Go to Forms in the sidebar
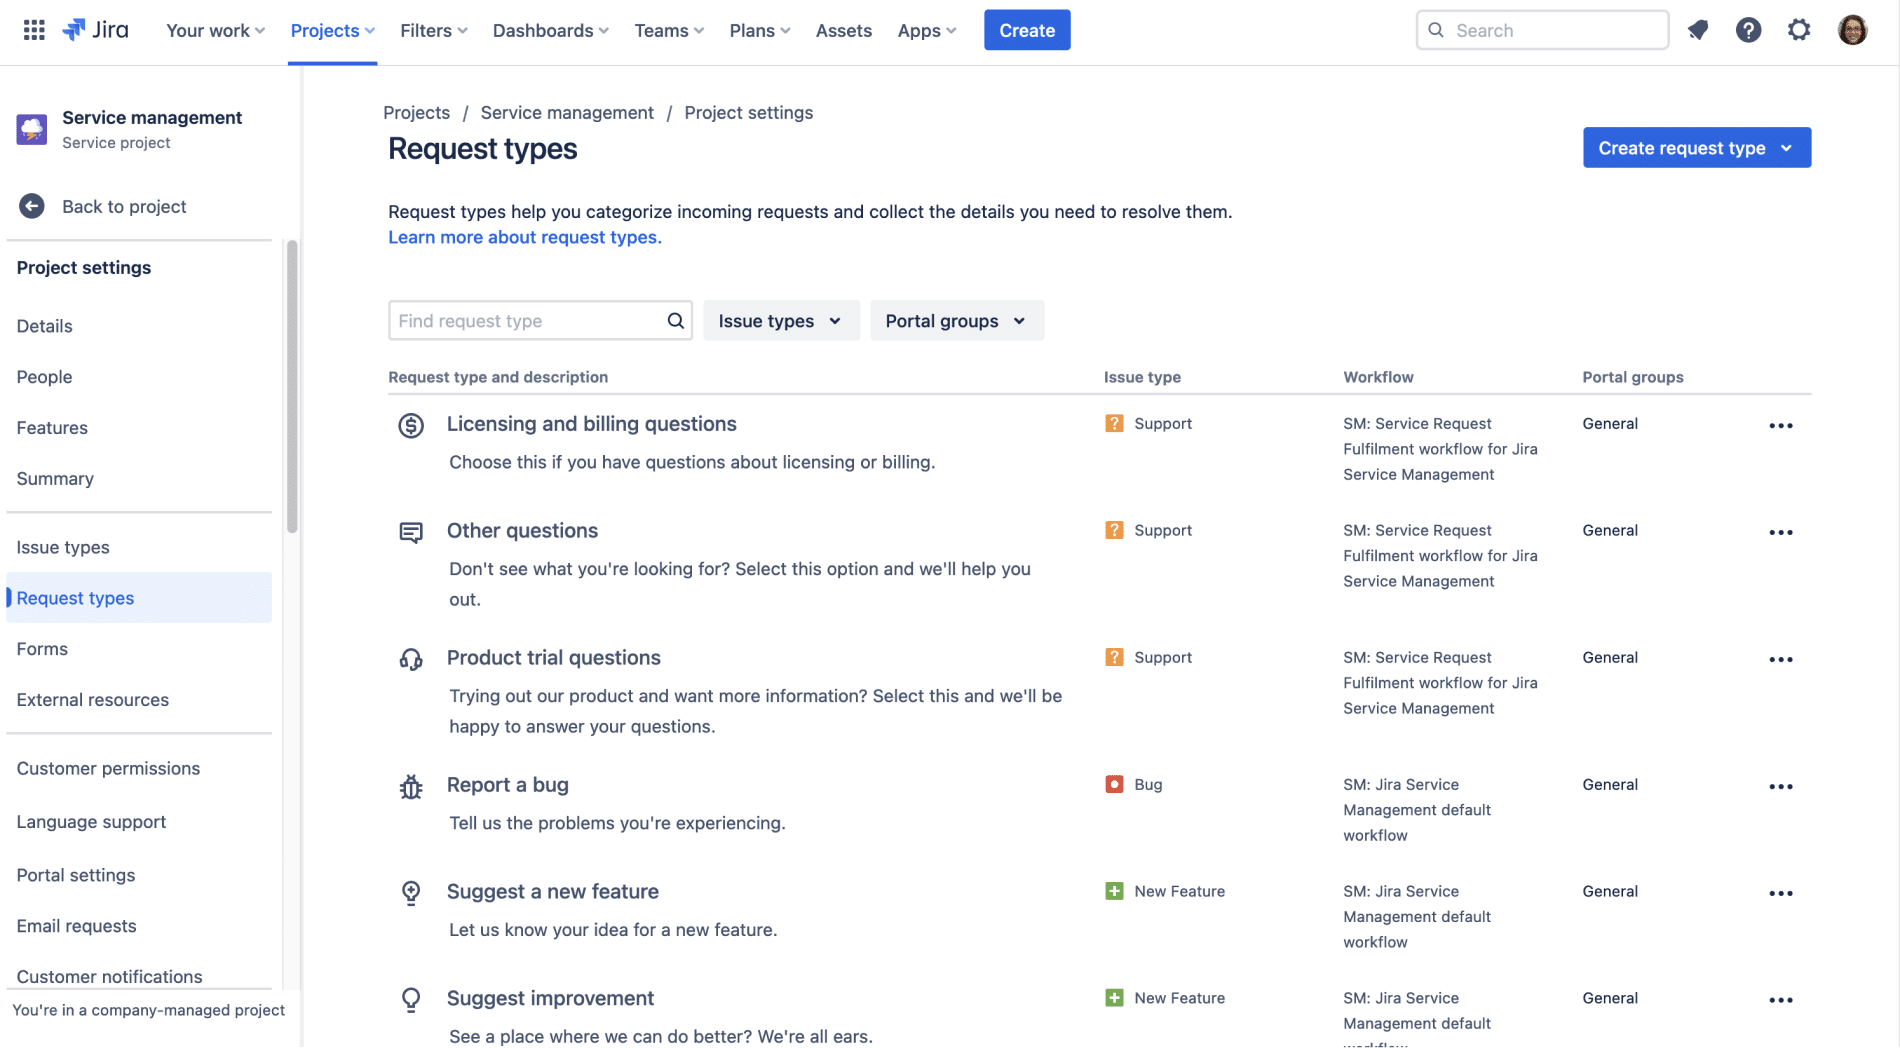 pos(42,649)
